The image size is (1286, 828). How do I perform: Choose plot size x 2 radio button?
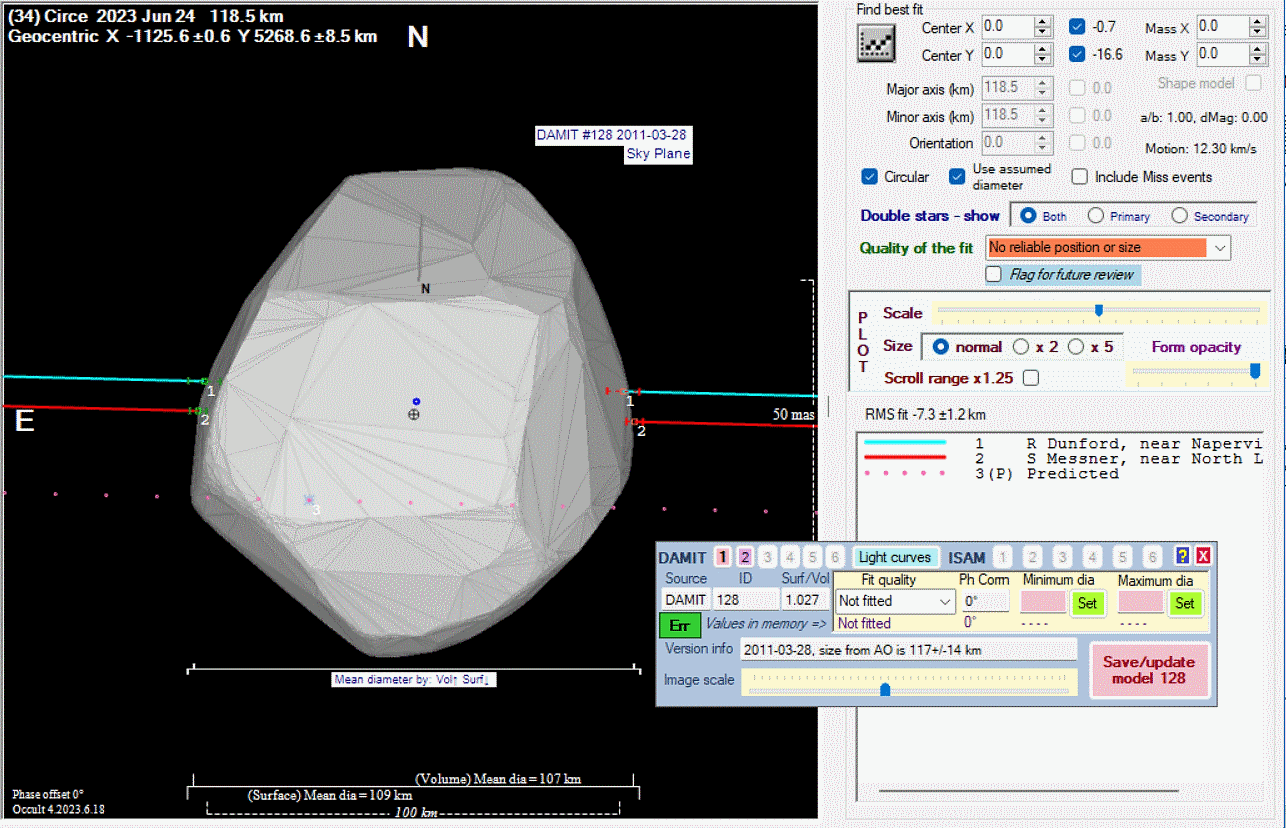pyautogui.click(x=1021, y=347)
